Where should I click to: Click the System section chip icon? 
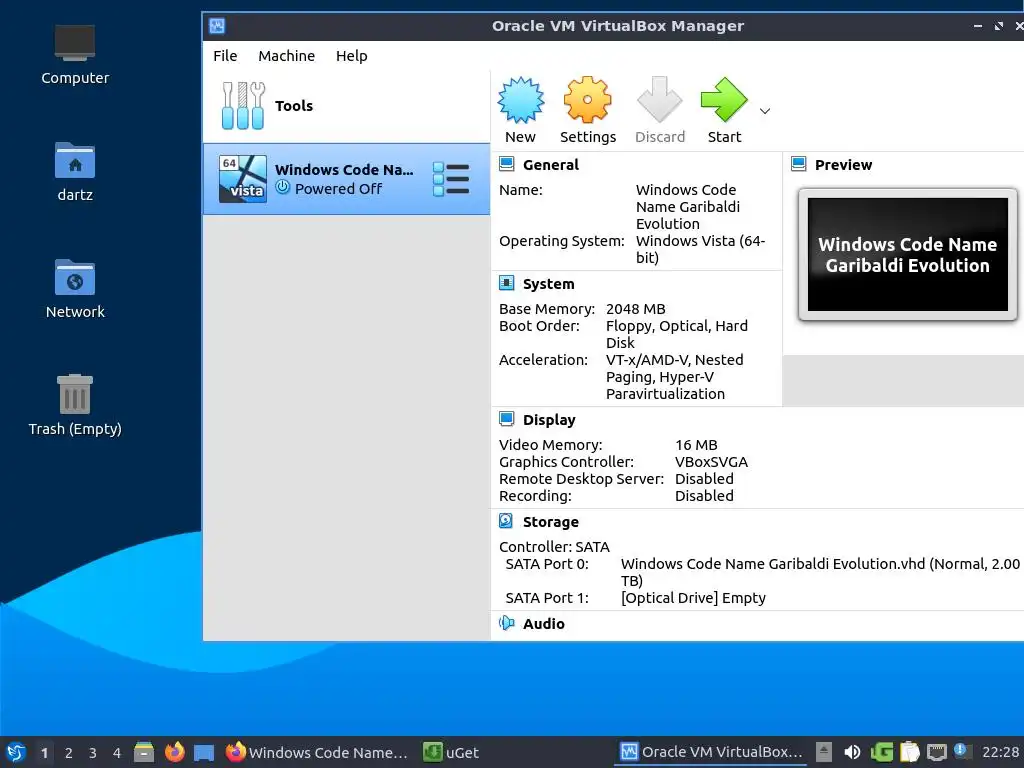[506, 283]
